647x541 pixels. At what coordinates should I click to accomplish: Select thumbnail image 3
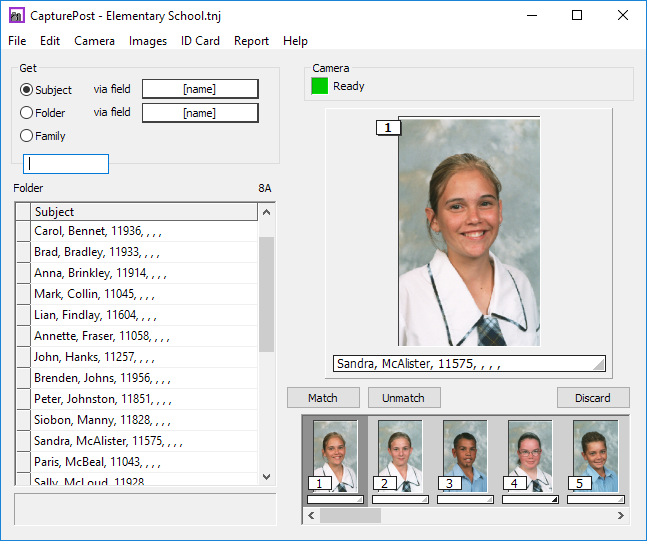coord(465,456)
